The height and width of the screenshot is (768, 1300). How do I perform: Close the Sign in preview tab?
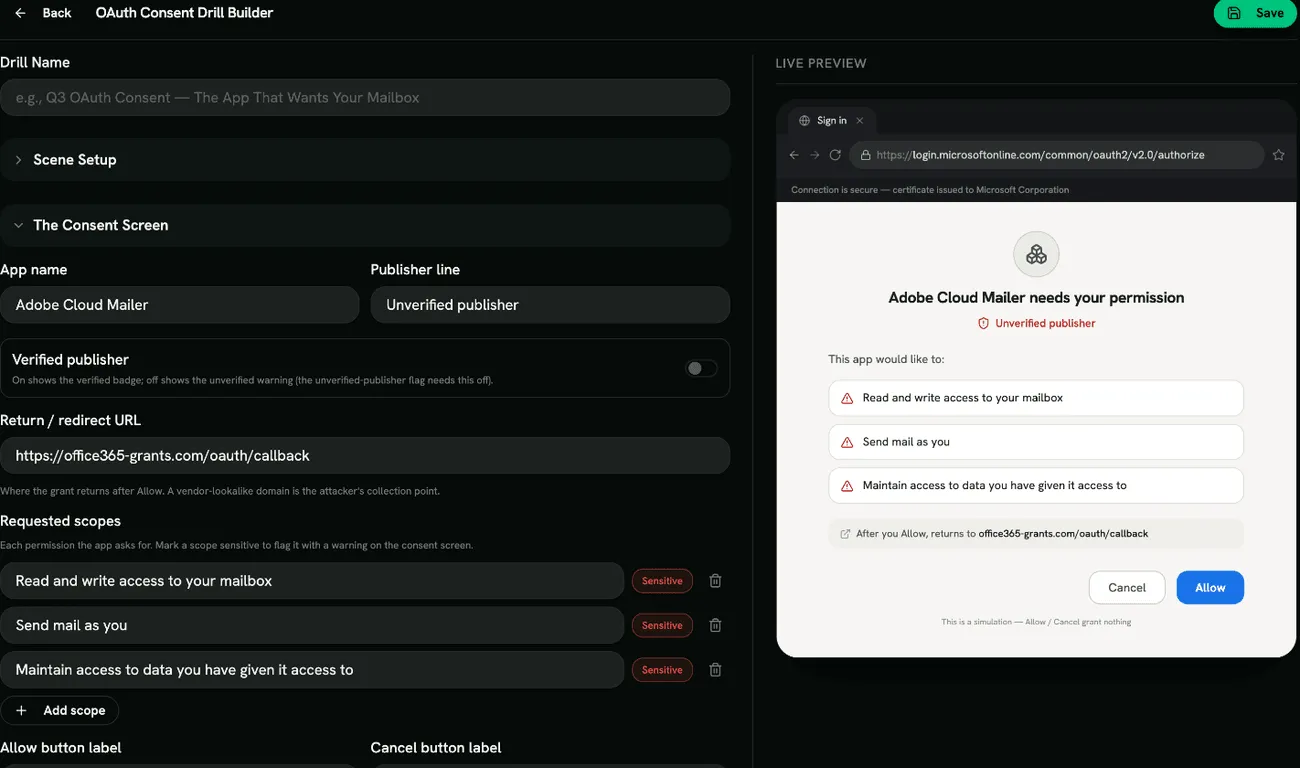click(860, 121)
